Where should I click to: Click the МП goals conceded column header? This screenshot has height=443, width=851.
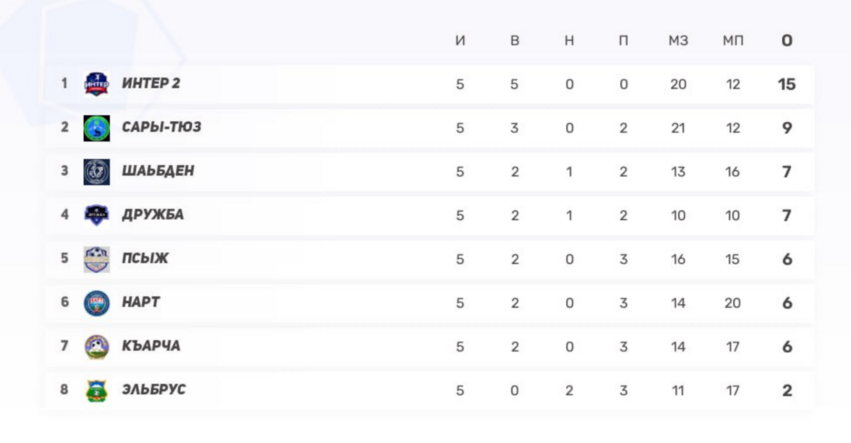click(x=733, y=41)
